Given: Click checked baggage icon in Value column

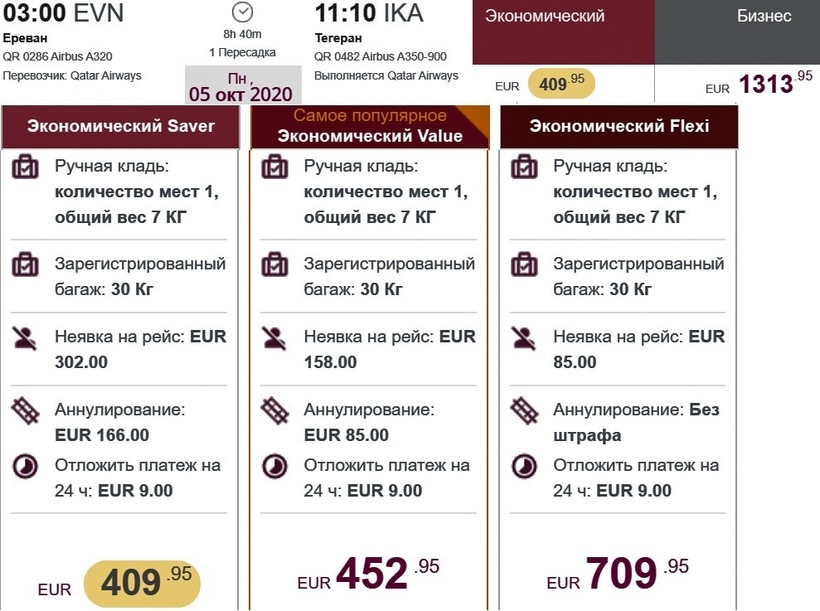Looking at the screenshot, I should click(274, 265).
